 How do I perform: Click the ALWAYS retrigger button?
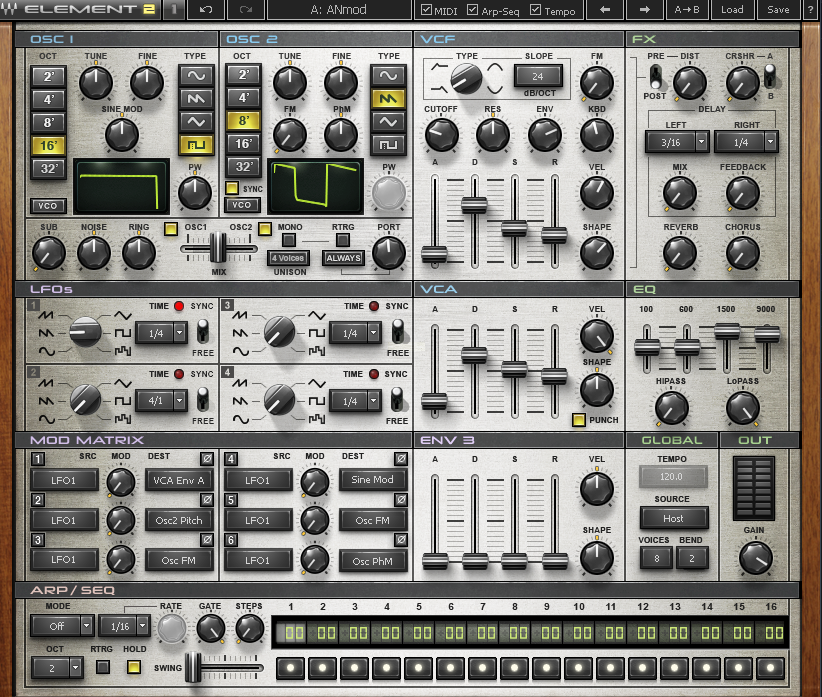pyautogui.click(x=343, y=258)
